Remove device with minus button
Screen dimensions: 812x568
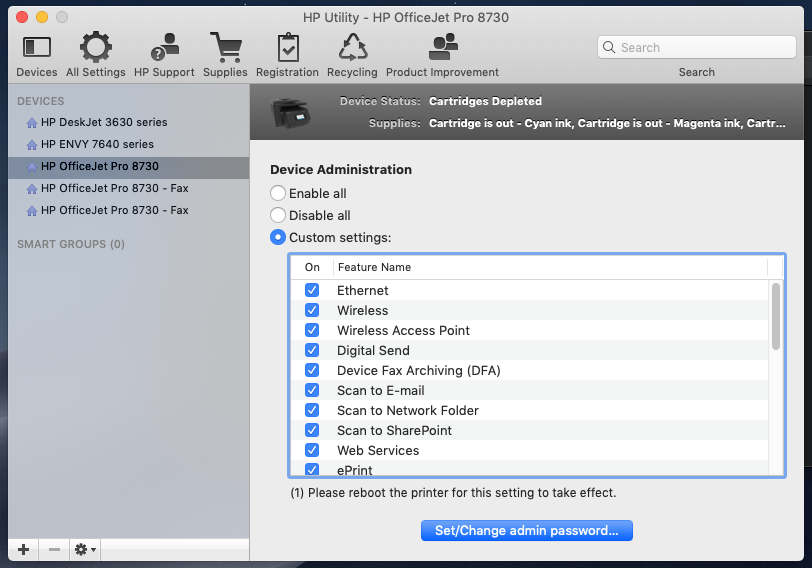(x=54, y=549)
